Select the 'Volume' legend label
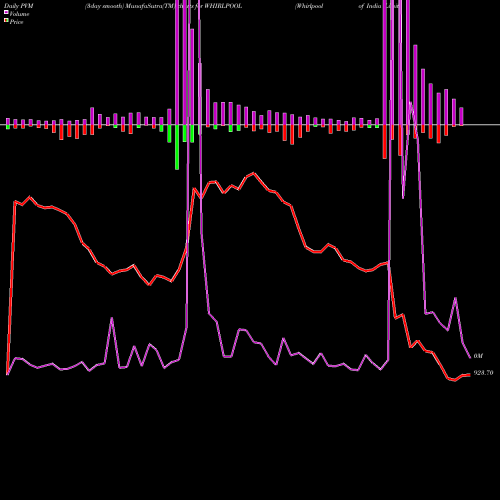The width and height of the screenshot is (500, 500). [19, 14]
